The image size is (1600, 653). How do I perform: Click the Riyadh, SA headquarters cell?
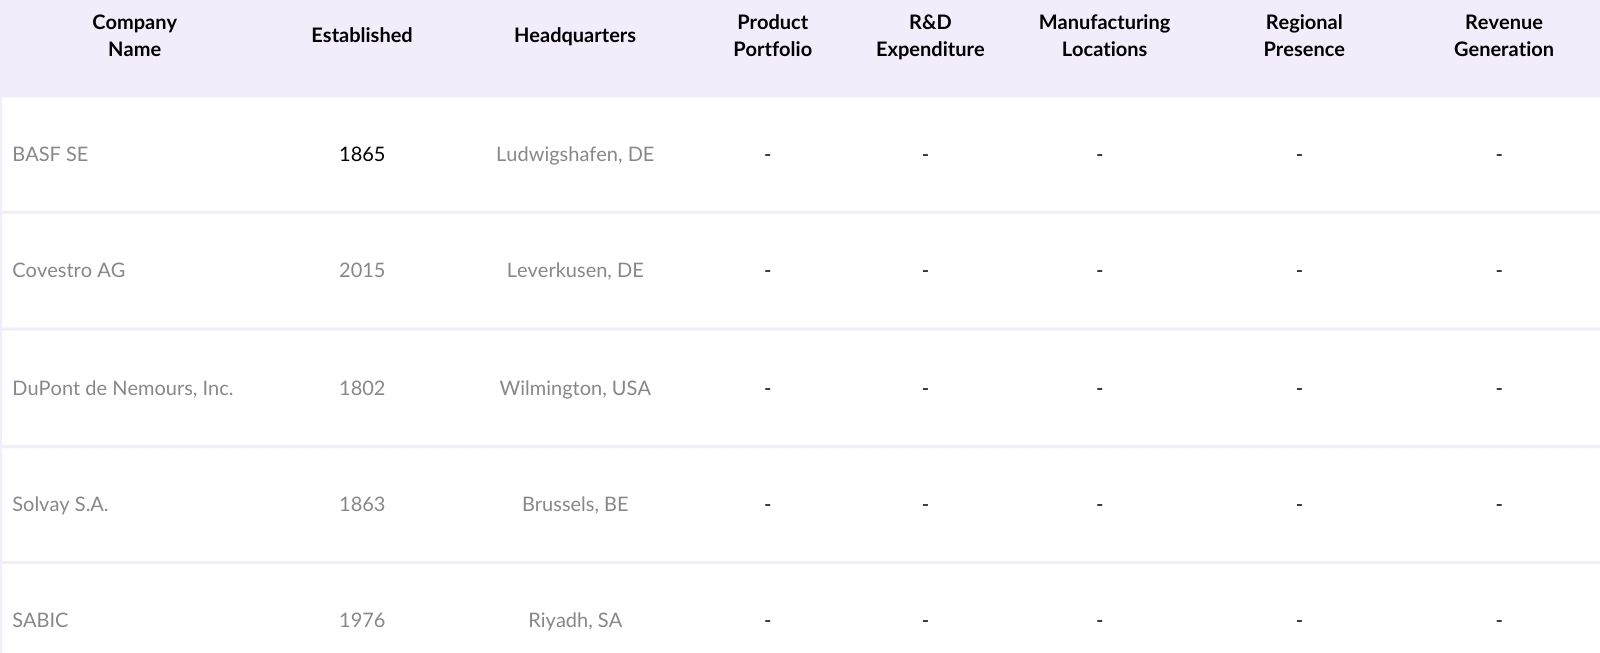click(x=574, y=620)
